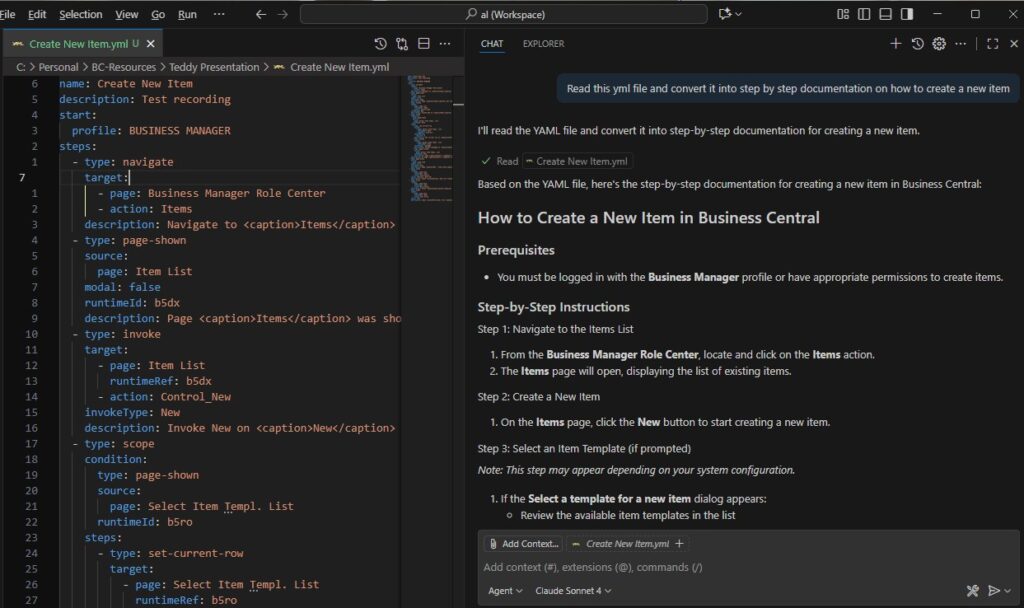The image size is (1024, 608).
Task: Click the Personal breadcrumb segment
Action: click(58, 67)
